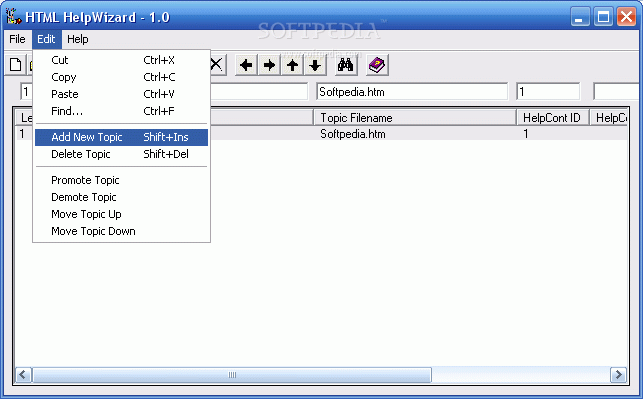Click the binoculars find icon

(x=346, y=65)
